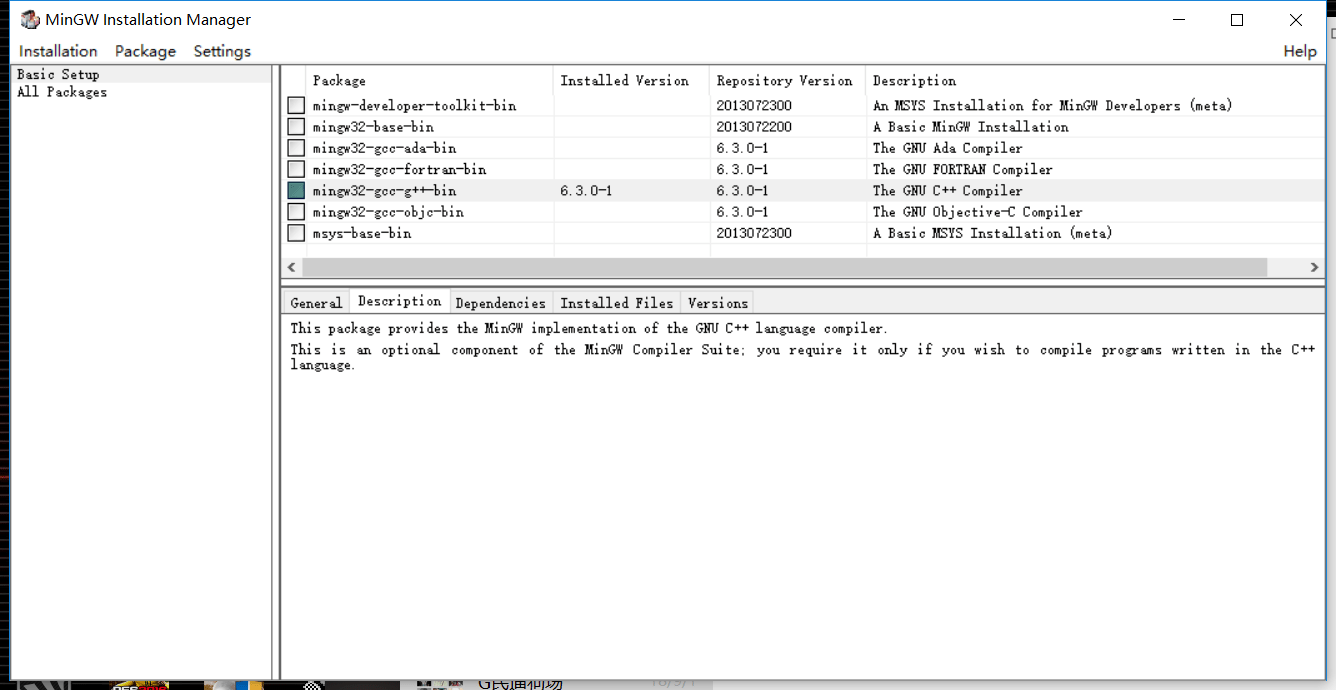
Task: Toggle the installed mingw32-gcc-g++-bin checkbox
Action: pyautogui.click(x=296, y=190)
